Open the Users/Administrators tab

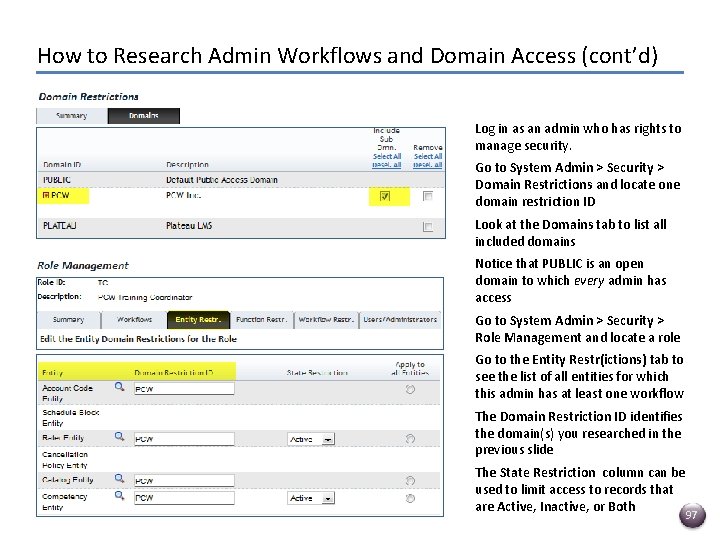pyautogui.click(x=400, y=320)
